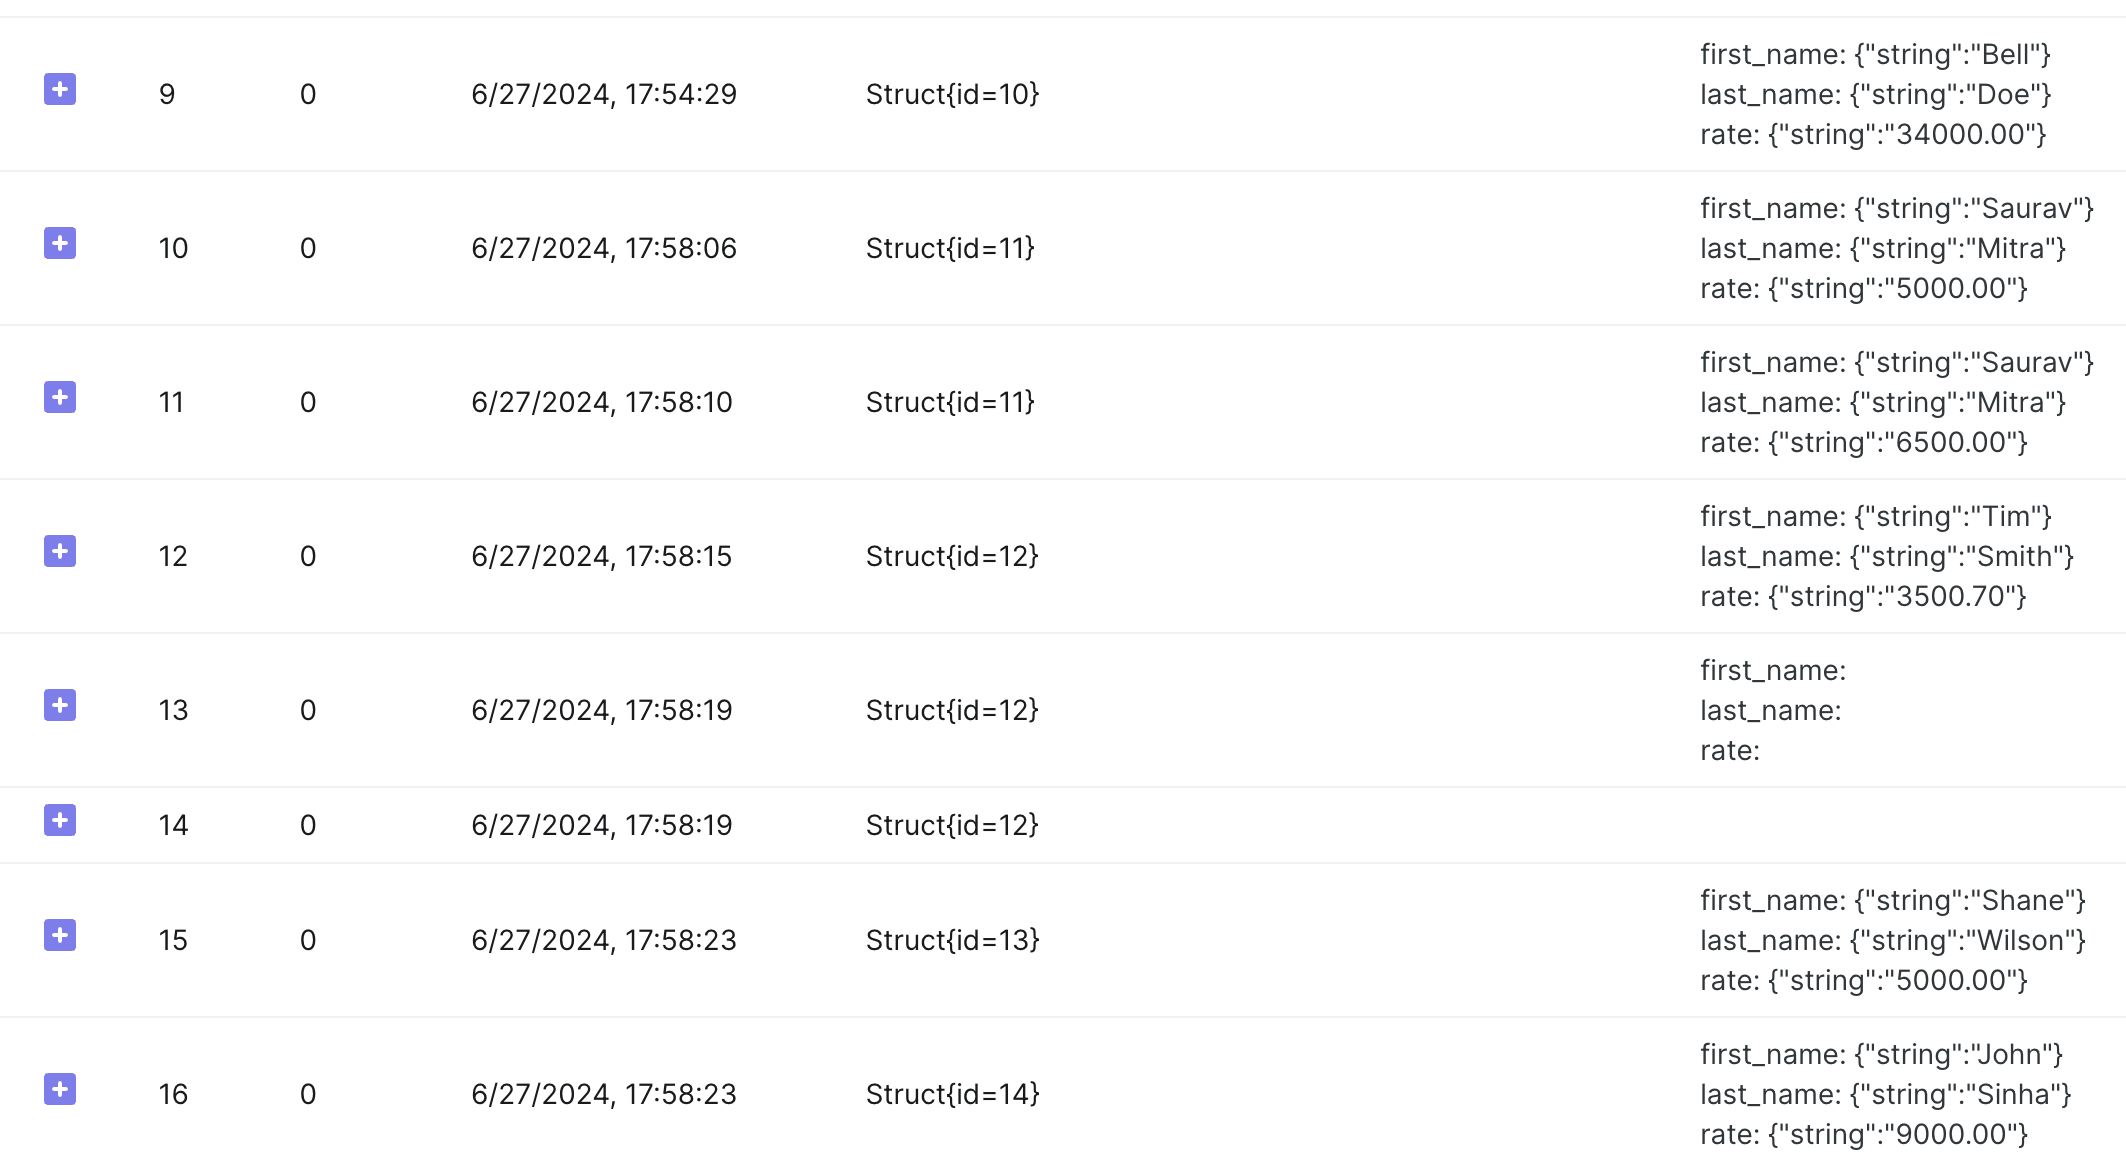Image resolution: width=2126 pixels, height=1170 pixels.
Task: Select the Struct{id=13} key
Action: coord(952,940)
